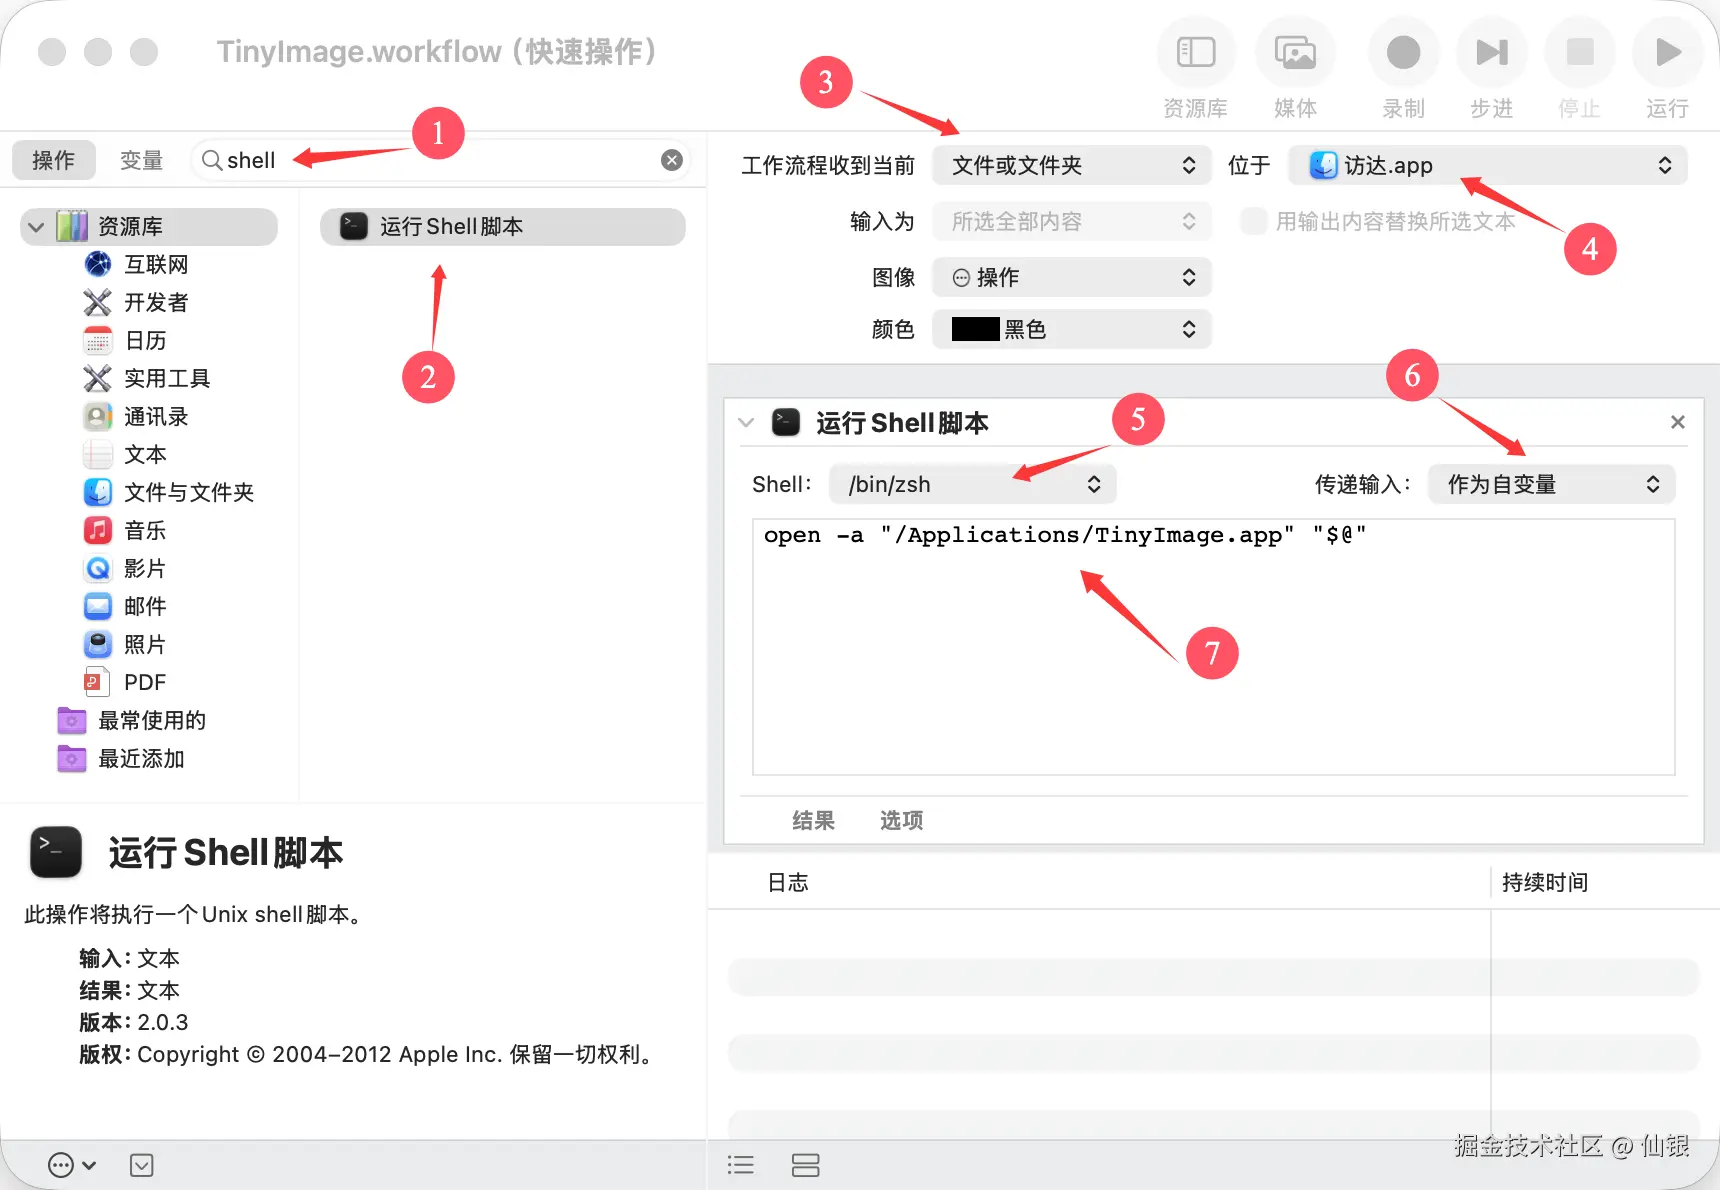
Task: Open the 媒体 media browser icon
Action: pyautogui.click(x=1295, y=52)
